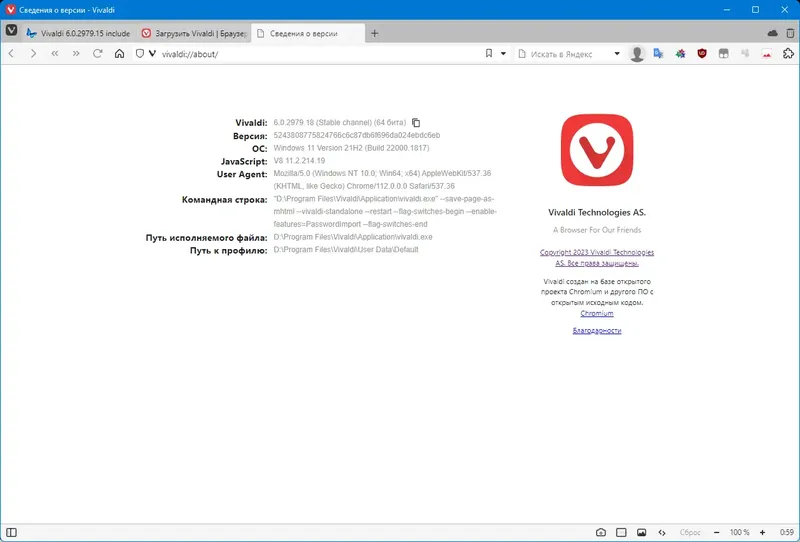Toggle the extensions puzzle piece menu
The height and width of the screenshot is (542, 800).
click(x=788, y=54)
